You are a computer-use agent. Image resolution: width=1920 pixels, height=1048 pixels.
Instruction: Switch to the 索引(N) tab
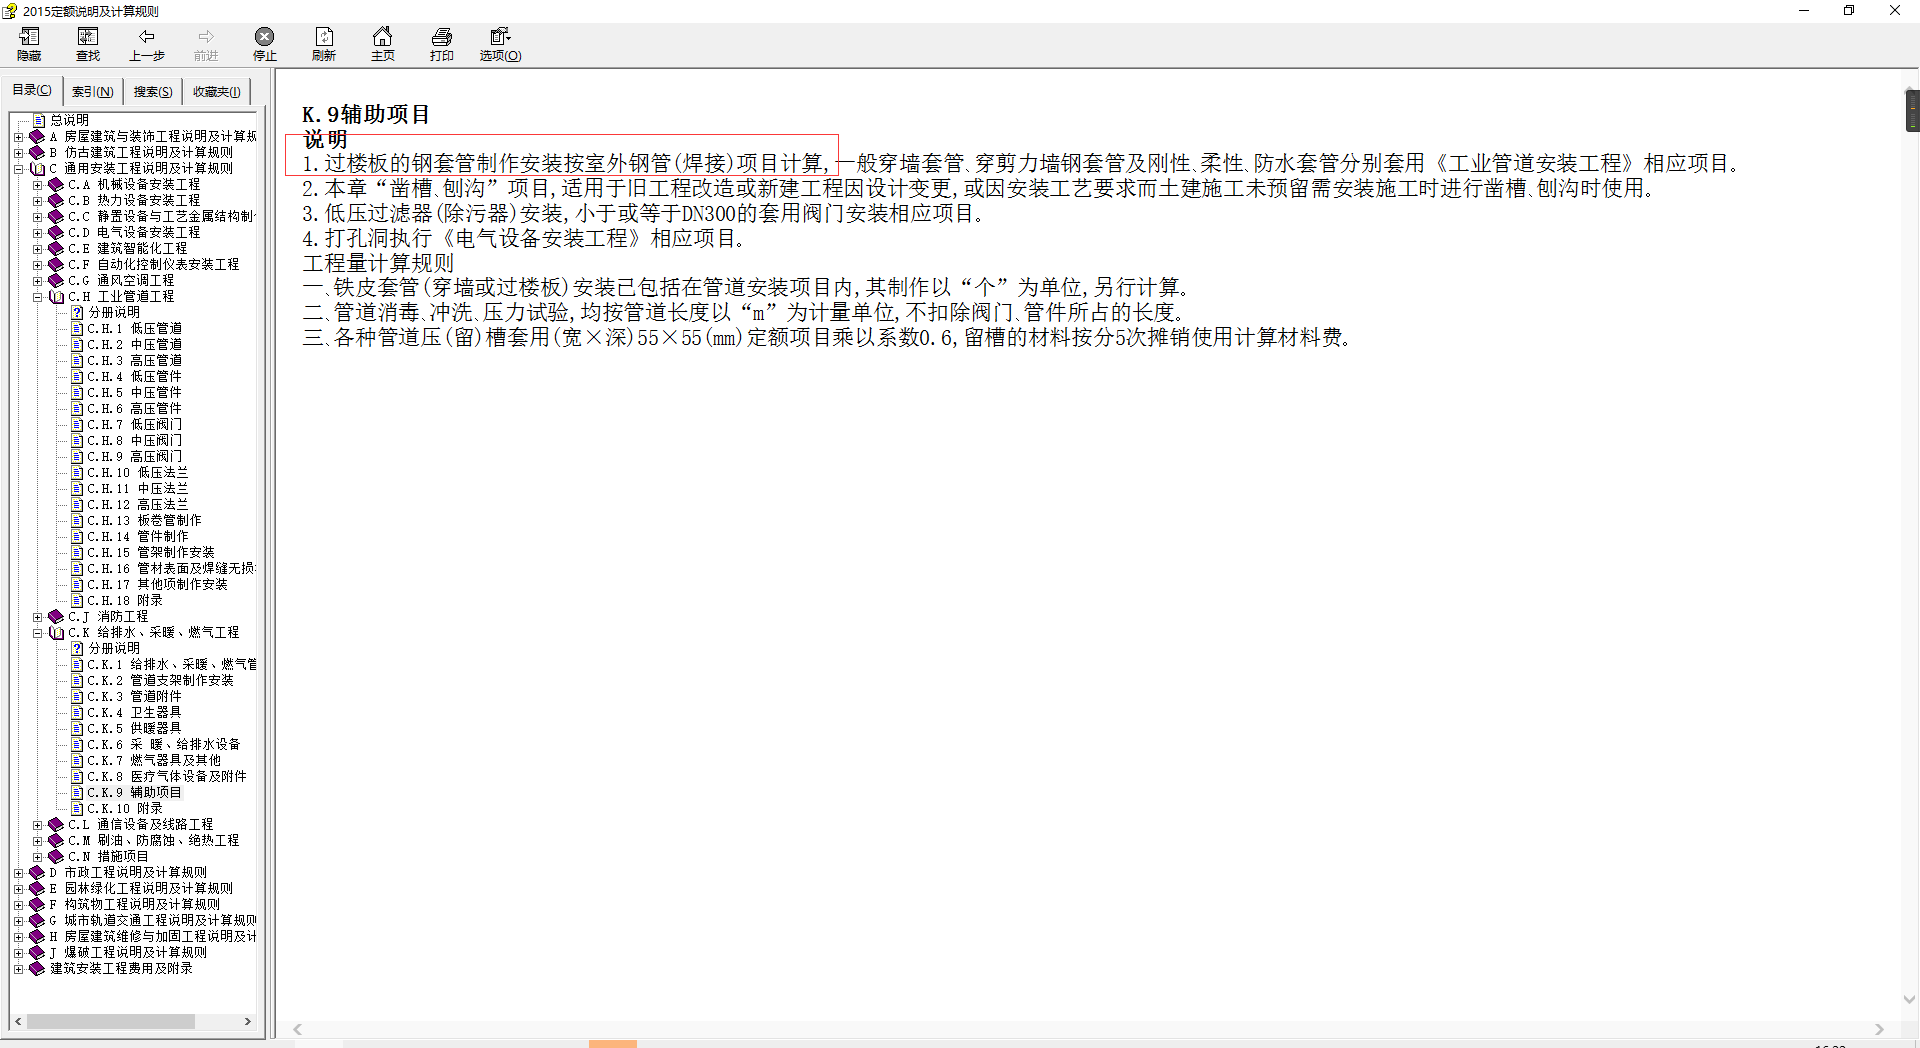point(92,92)
